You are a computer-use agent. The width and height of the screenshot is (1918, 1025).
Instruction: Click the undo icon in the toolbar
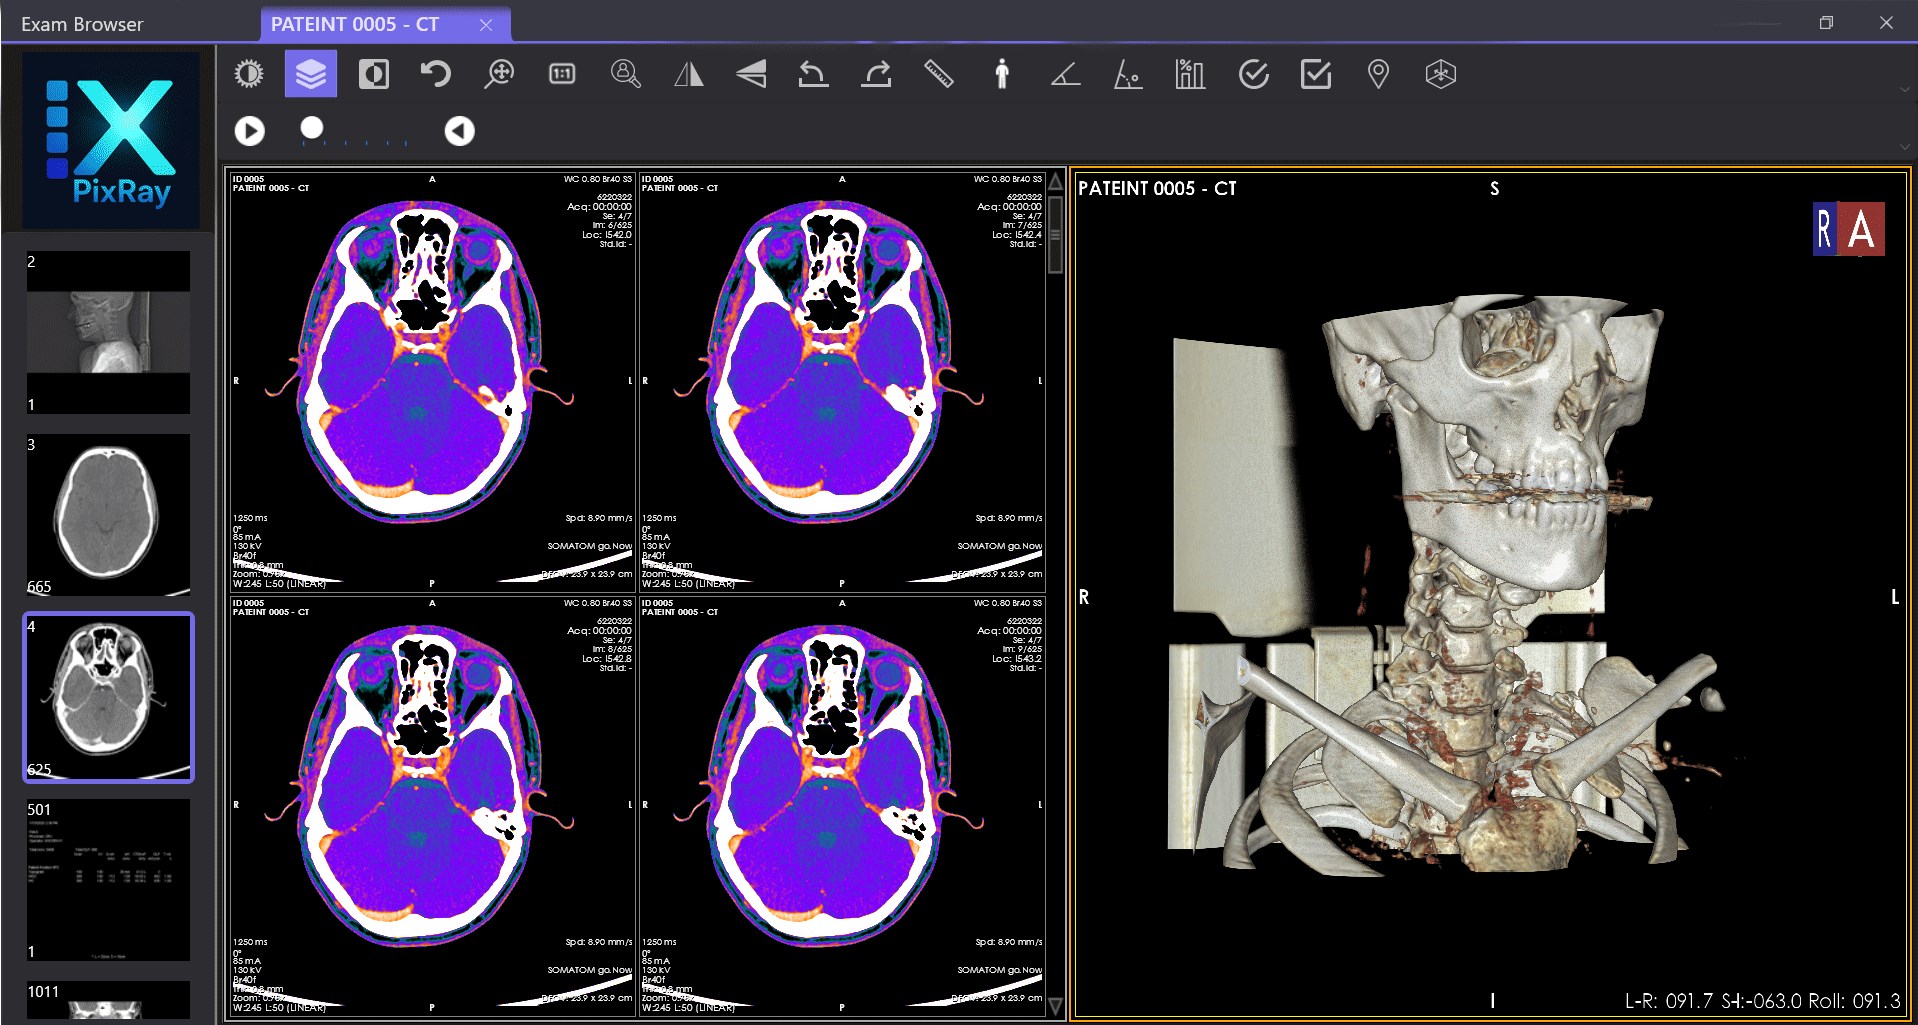[x=434, y=73]
